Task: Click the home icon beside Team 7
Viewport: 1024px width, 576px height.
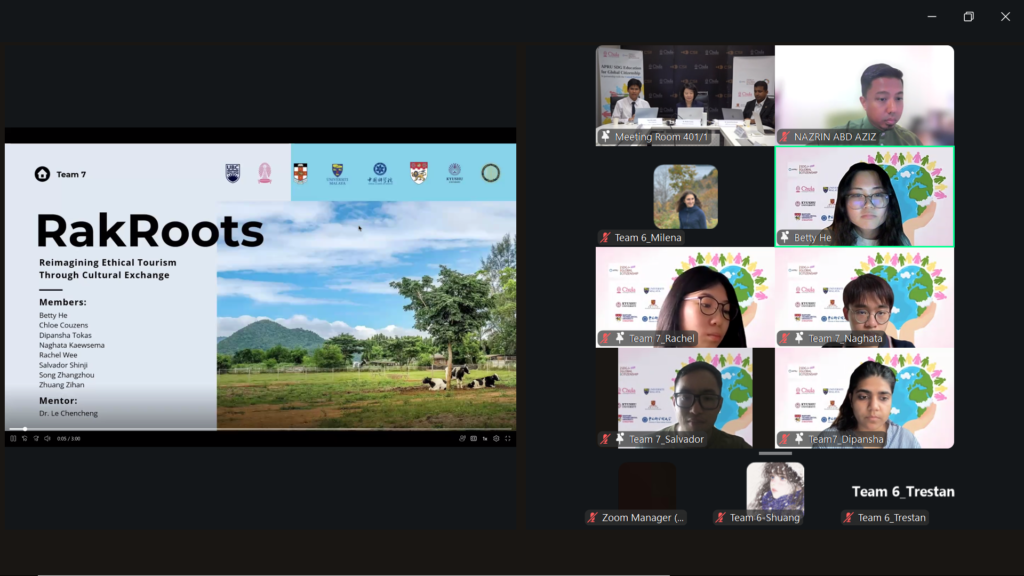Action: pyautogui.click(x=42, y=174)
